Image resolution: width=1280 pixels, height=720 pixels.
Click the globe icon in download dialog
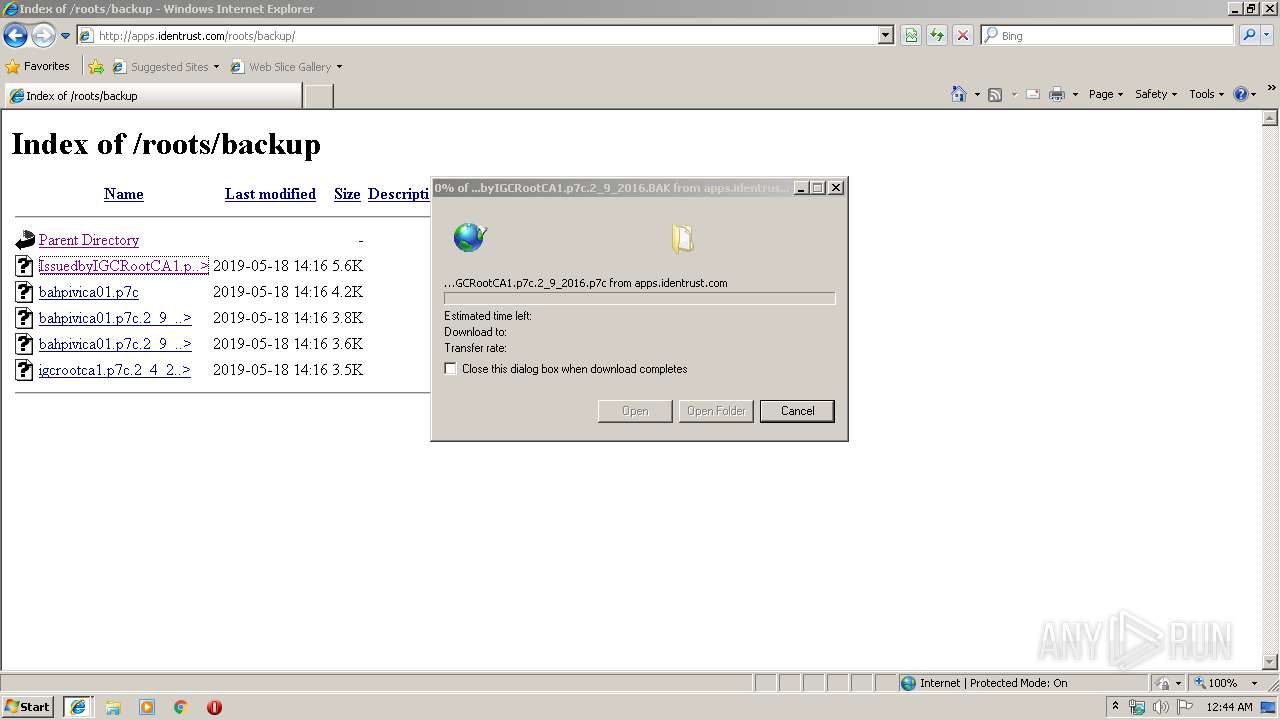pos(469,237)
